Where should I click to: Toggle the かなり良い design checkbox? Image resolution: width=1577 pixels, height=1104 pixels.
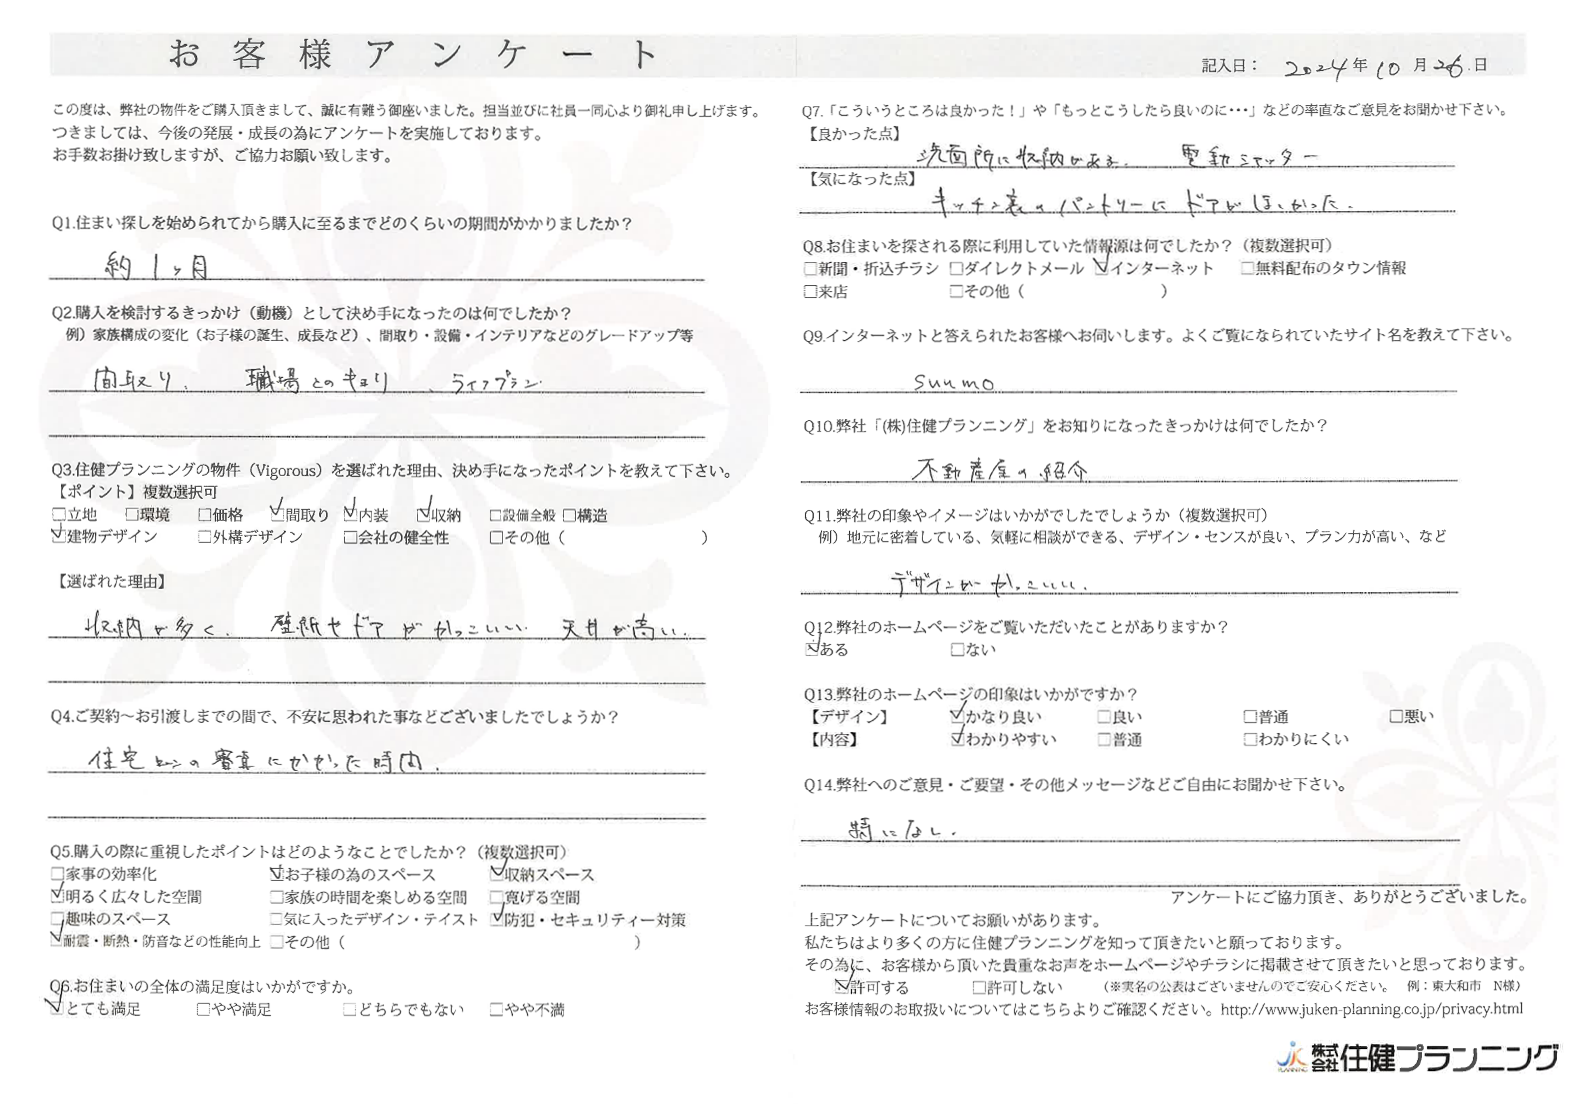pos(957,717)
